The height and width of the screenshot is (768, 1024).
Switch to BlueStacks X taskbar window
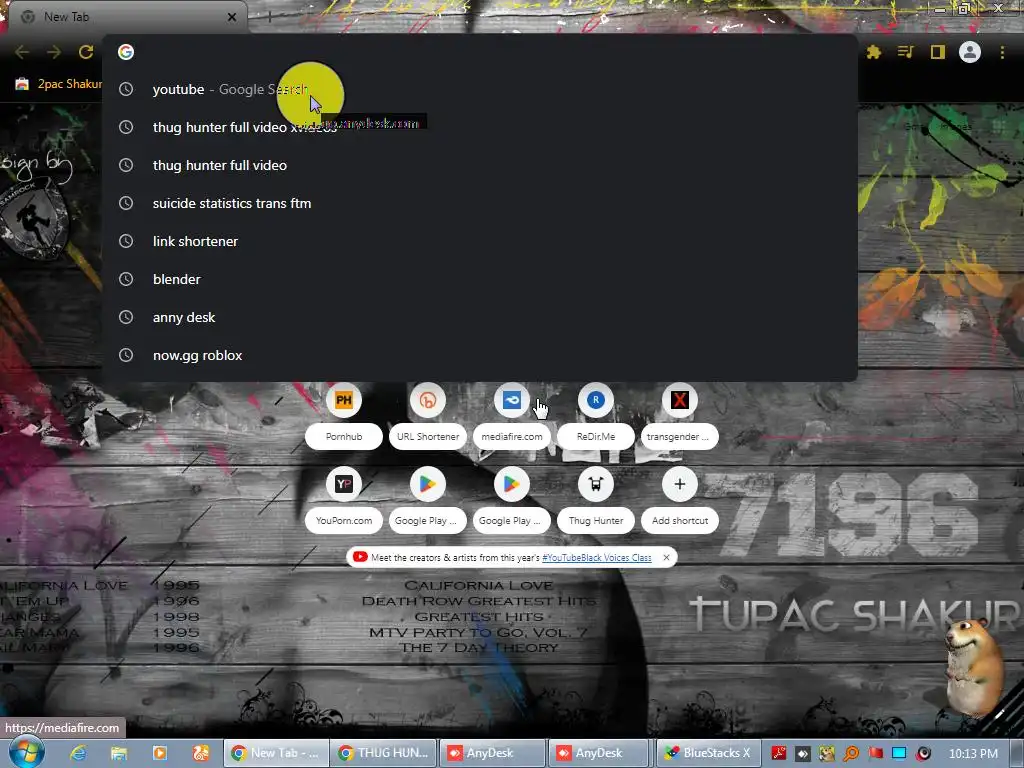click(709, 753)
